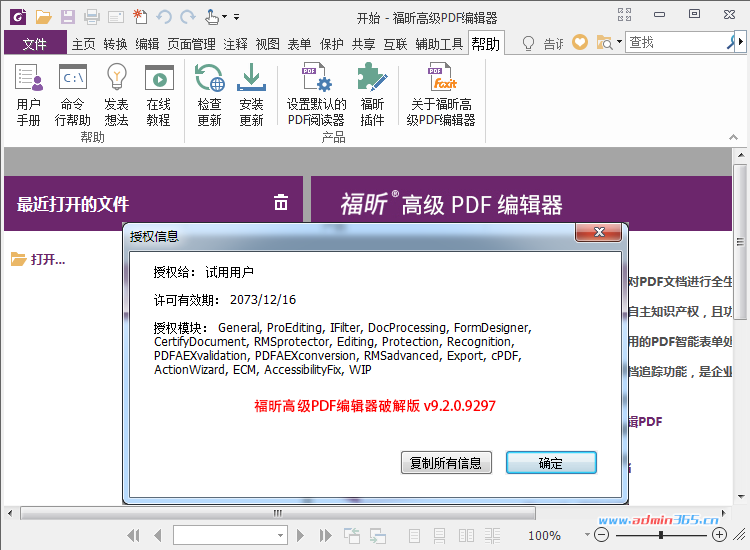The image size is (750, 550).
Task: Expand the folder search dropdown arrow
Action: coord(619,42)
